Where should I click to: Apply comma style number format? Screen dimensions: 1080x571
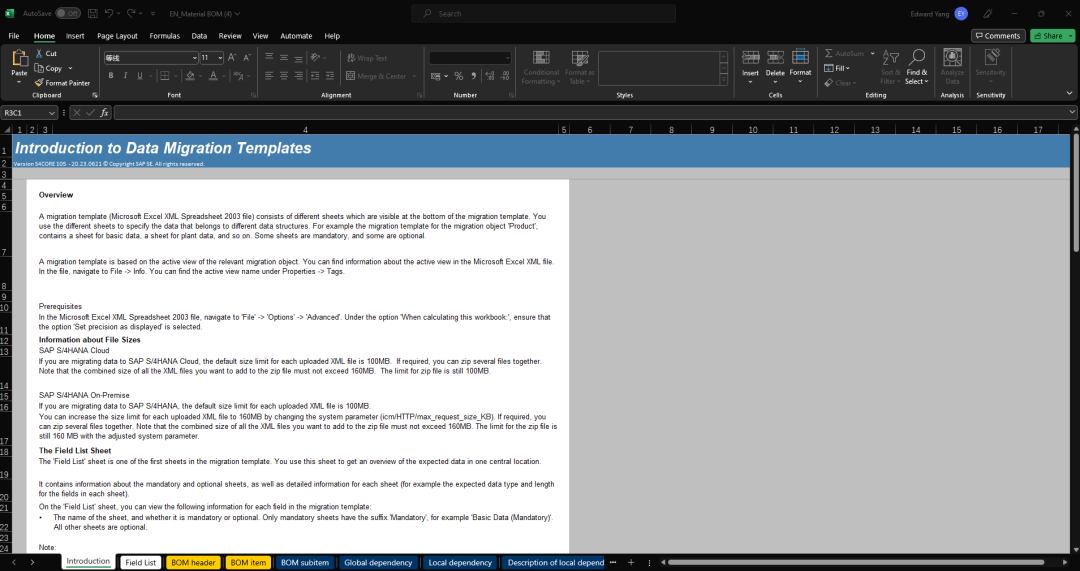[474, 76]
